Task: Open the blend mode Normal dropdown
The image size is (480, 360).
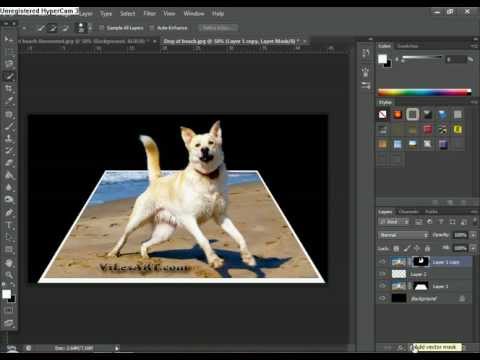Action: (x=403, y=235)
